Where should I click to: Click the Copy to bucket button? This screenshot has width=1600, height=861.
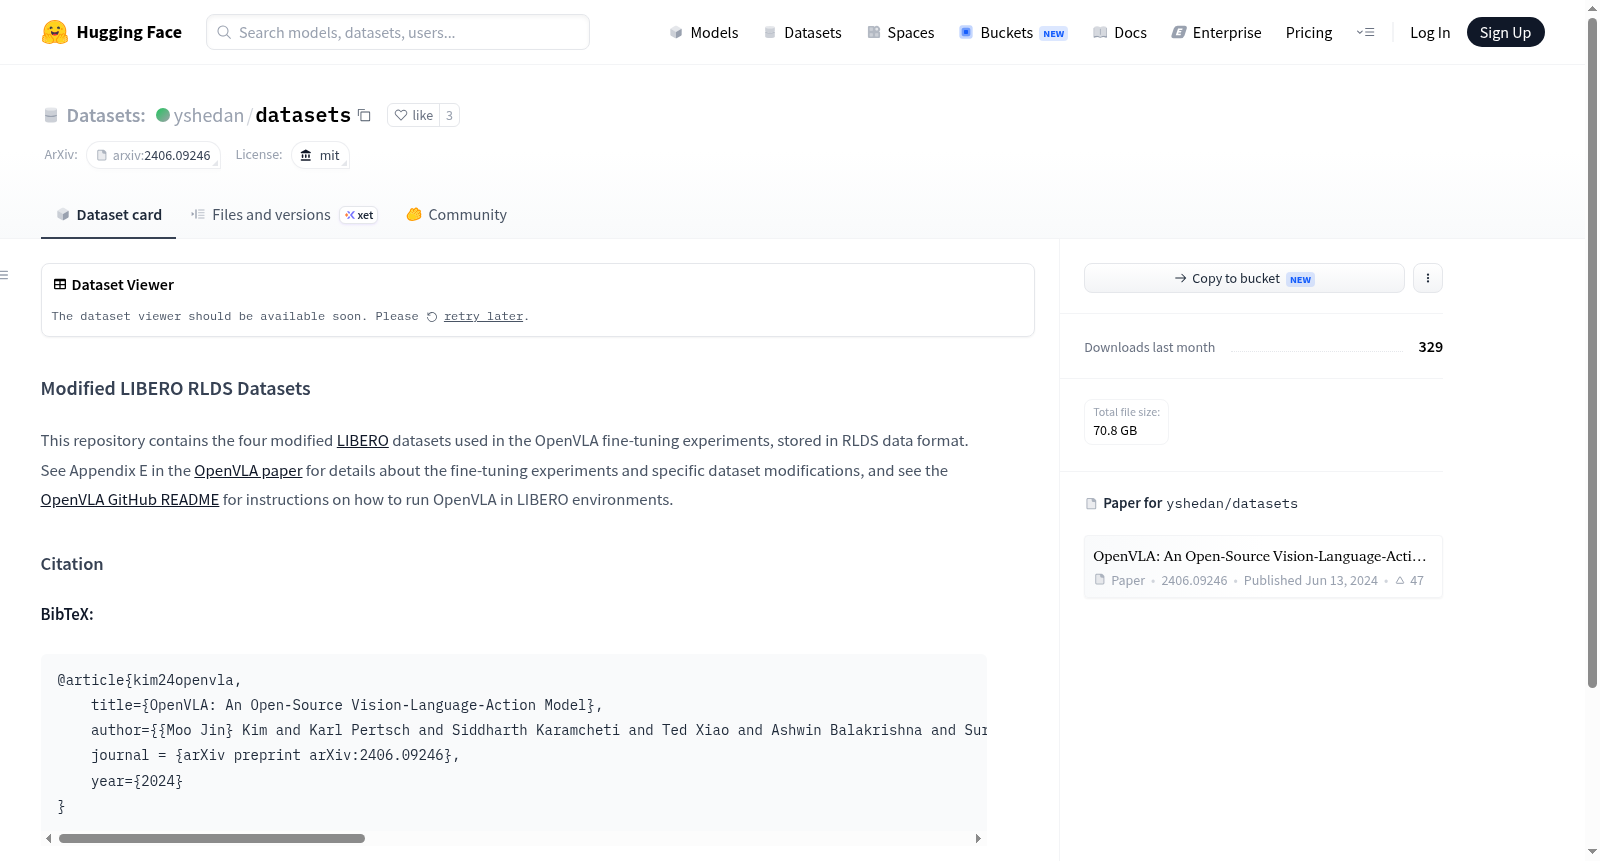(1244, 278)
